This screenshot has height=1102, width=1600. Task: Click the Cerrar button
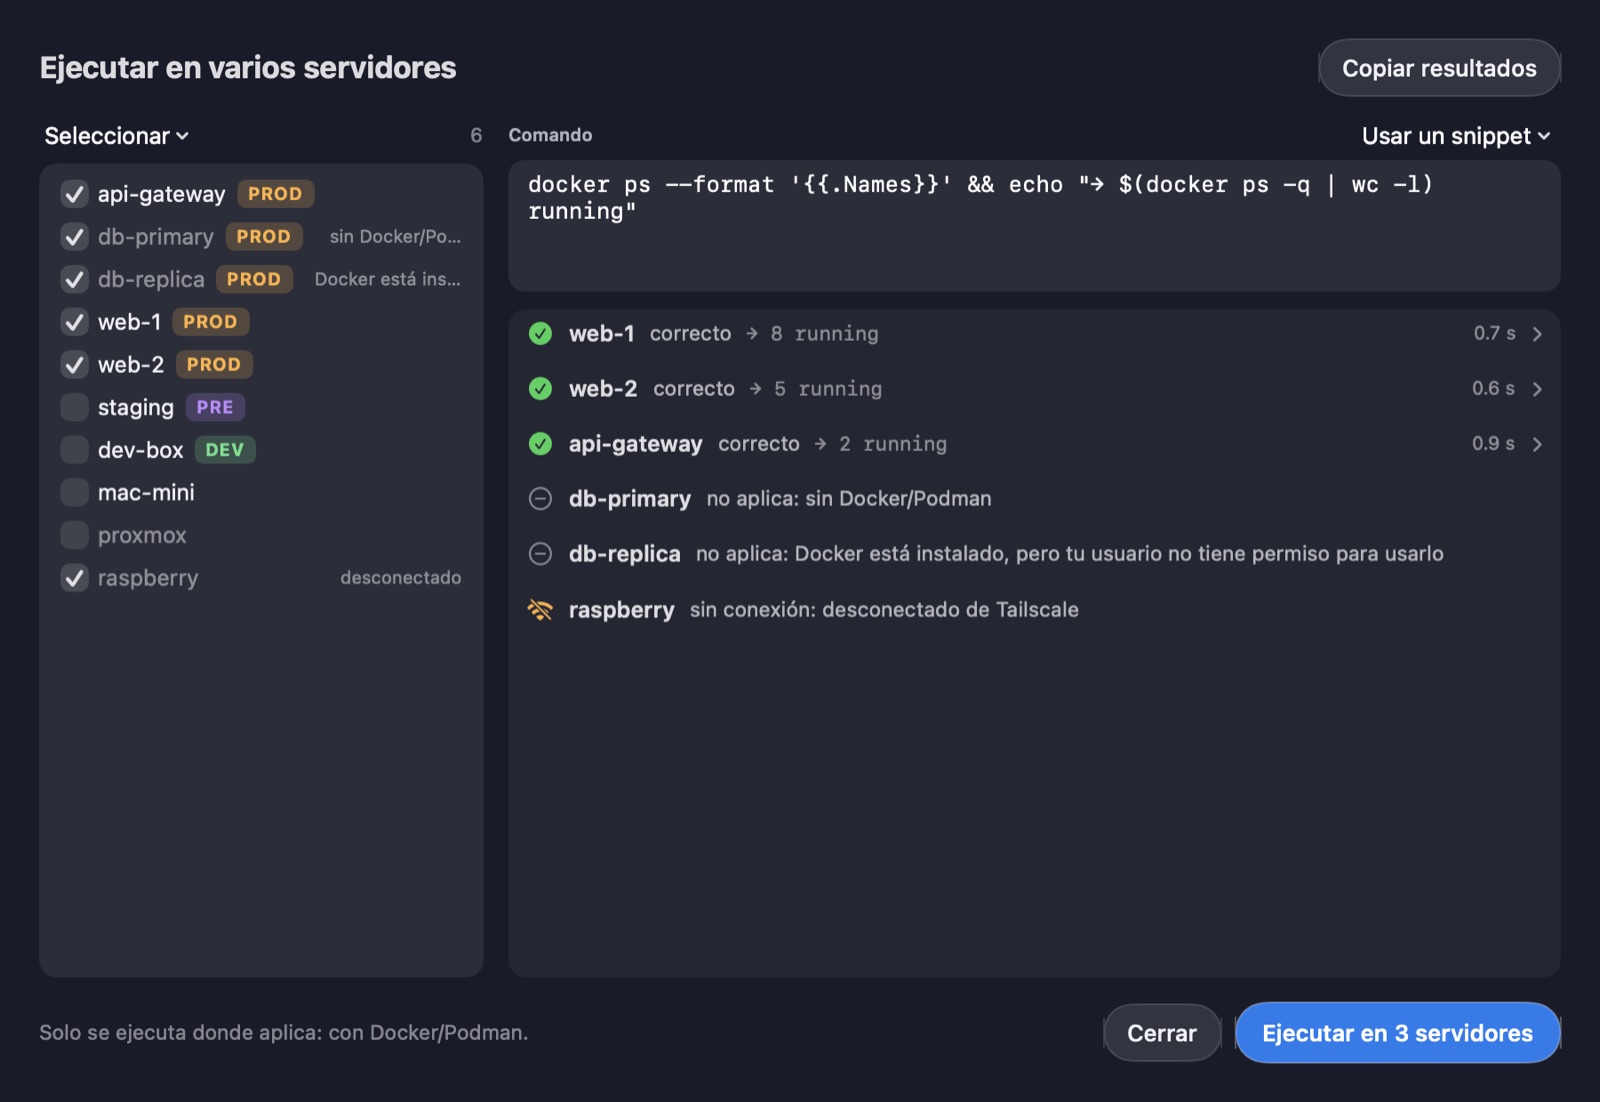tap(1162, 1033)
